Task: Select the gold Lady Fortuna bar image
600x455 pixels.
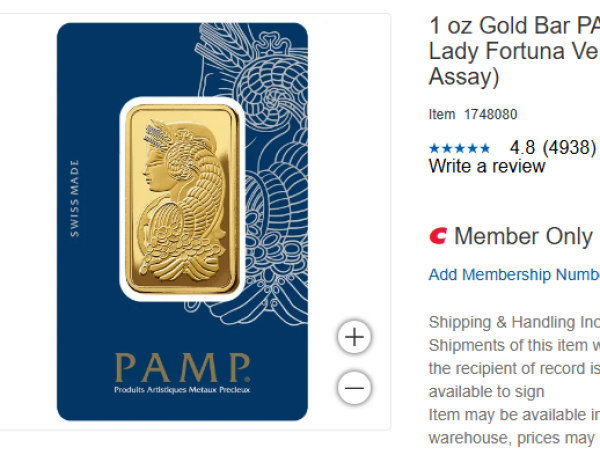Action: tap(182, 199)
